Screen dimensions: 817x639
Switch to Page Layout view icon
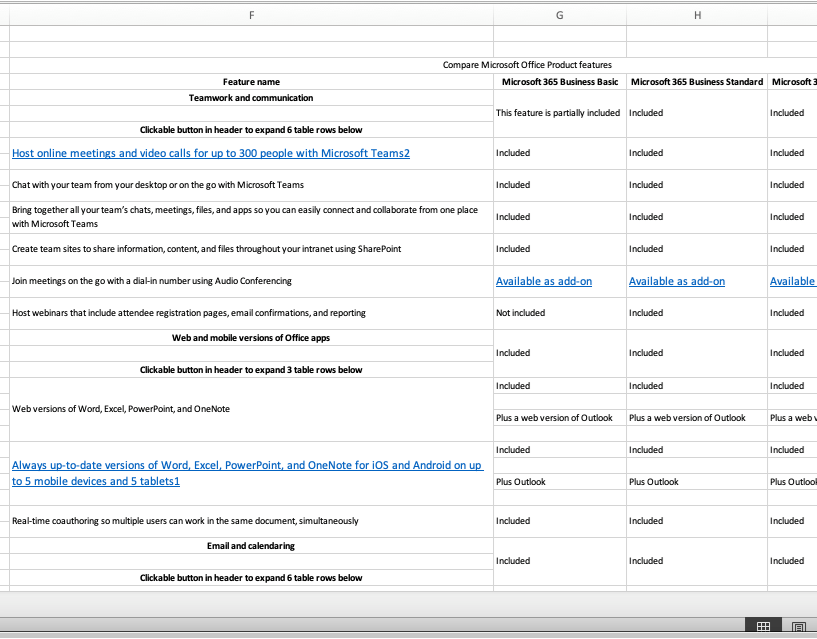[x=799, y=628]
